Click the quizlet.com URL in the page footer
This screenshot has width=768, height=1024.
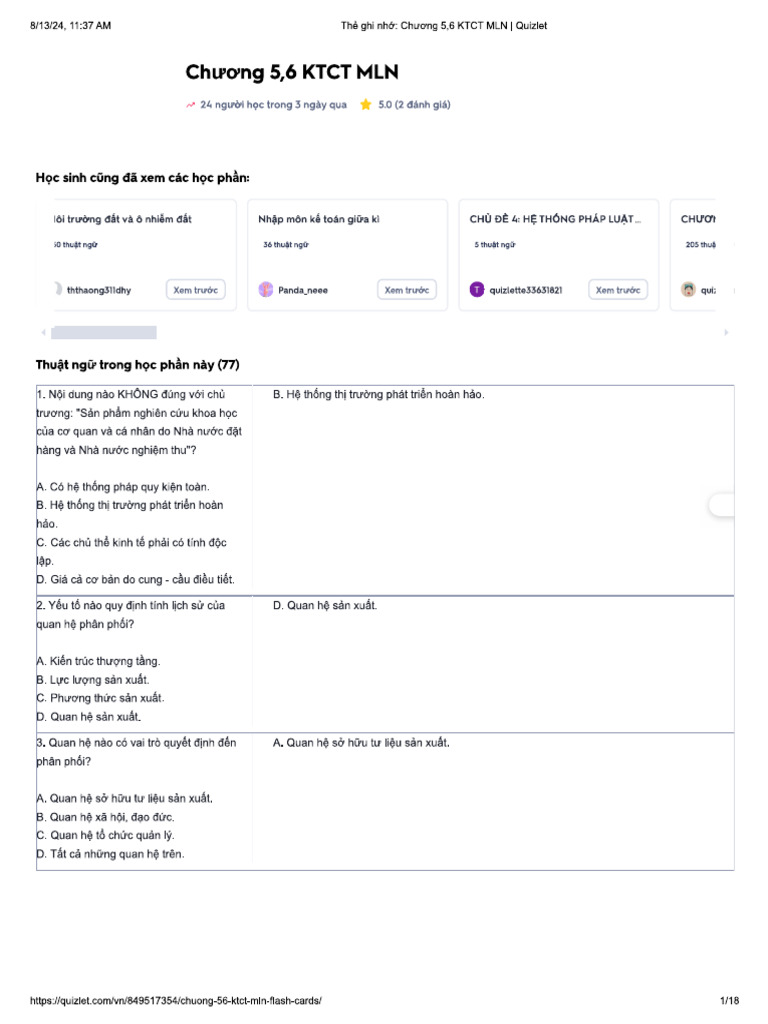176,1000
